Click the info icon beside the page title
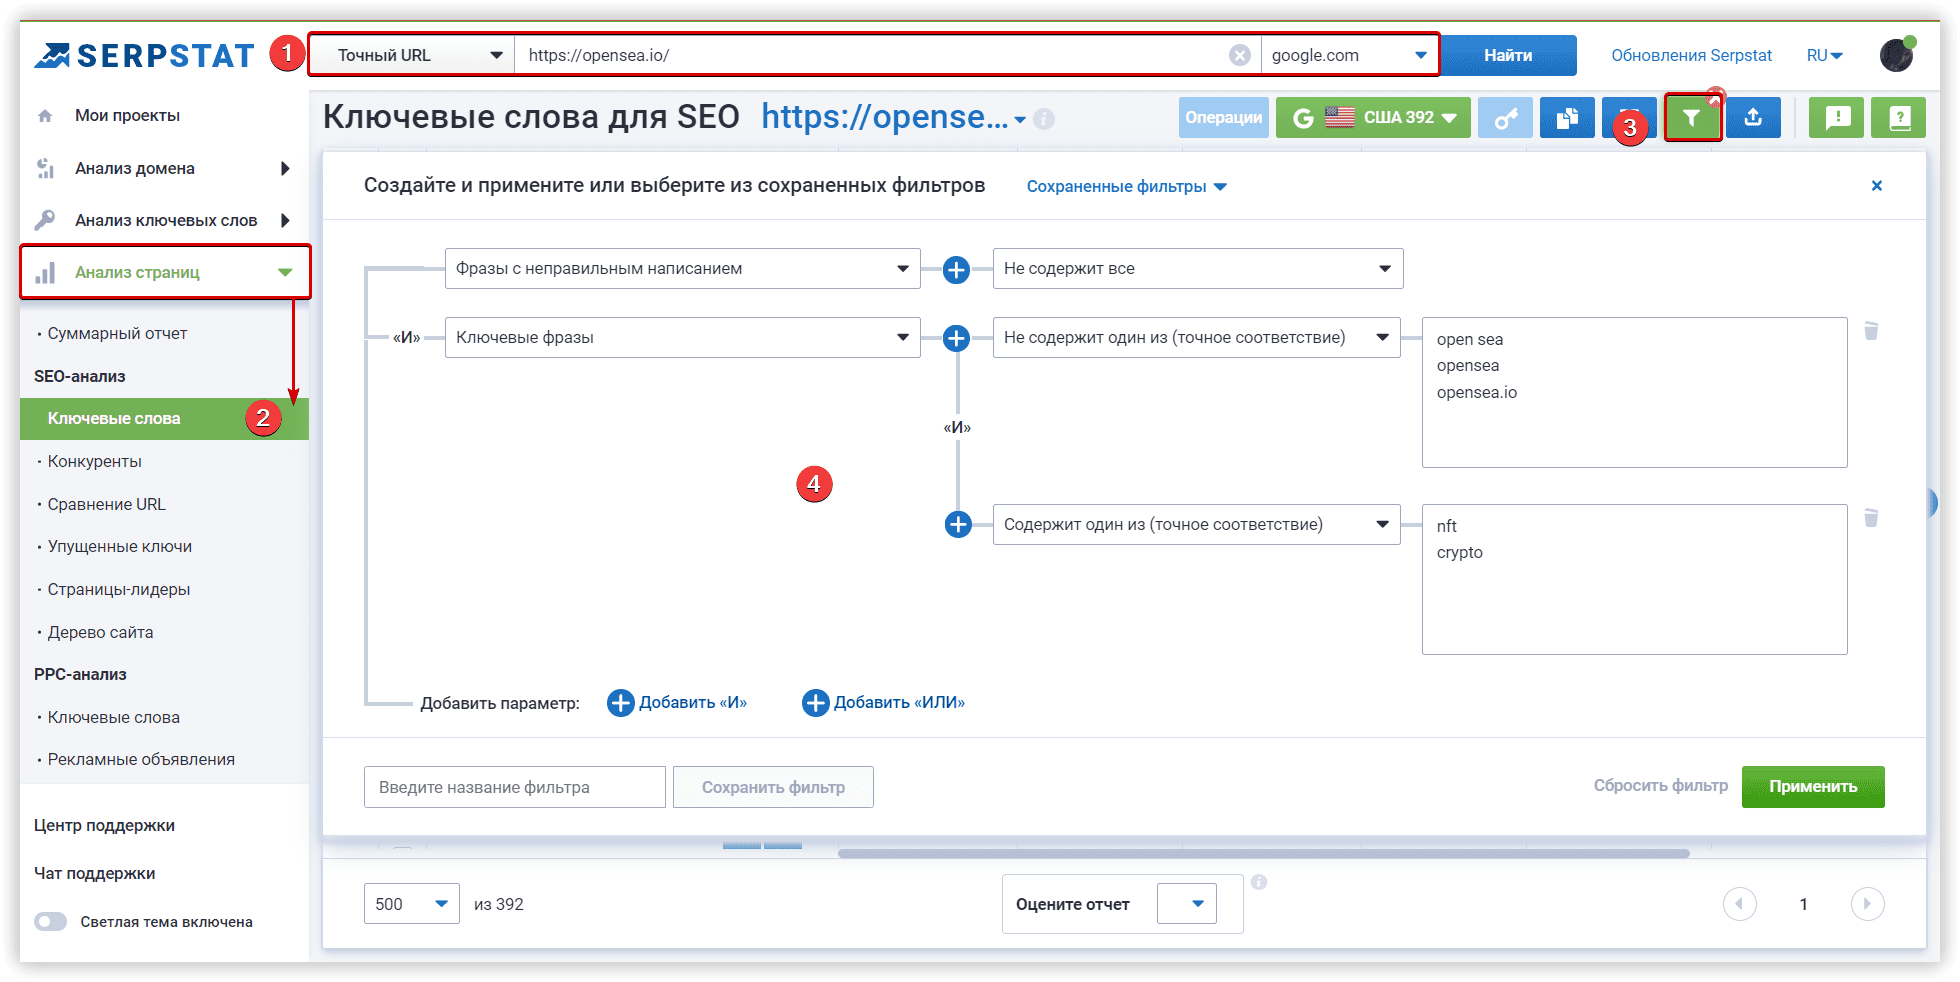 (x=1044, y=119)
